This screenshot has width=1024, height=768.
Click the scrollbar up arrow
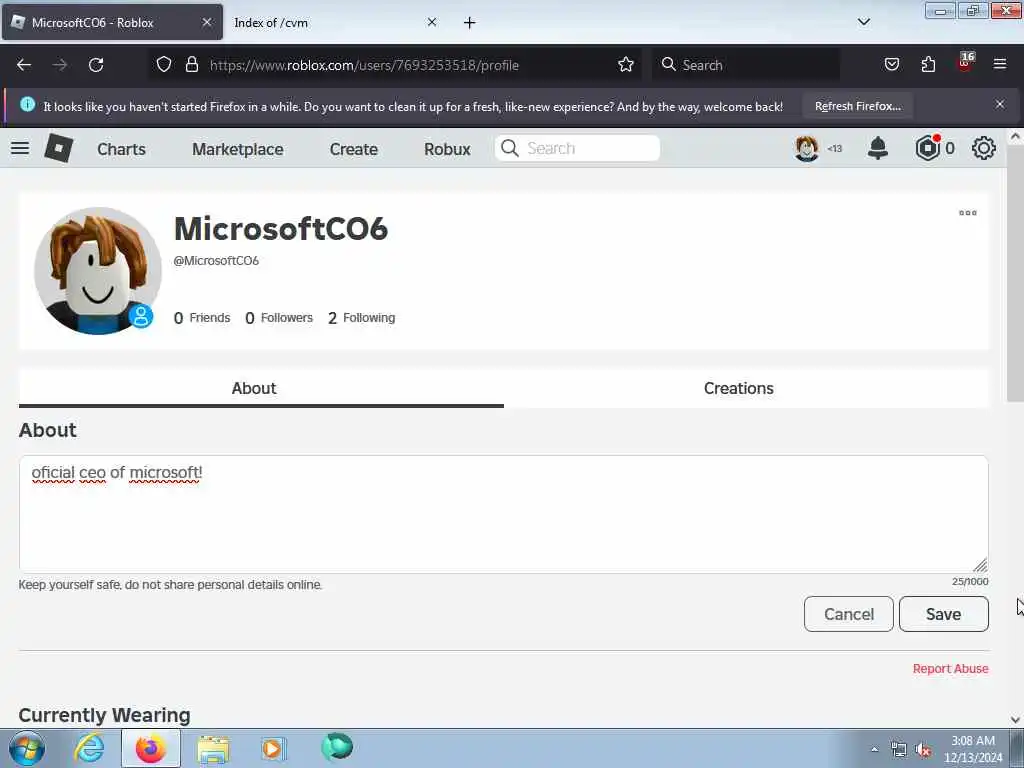point(1015,136)
